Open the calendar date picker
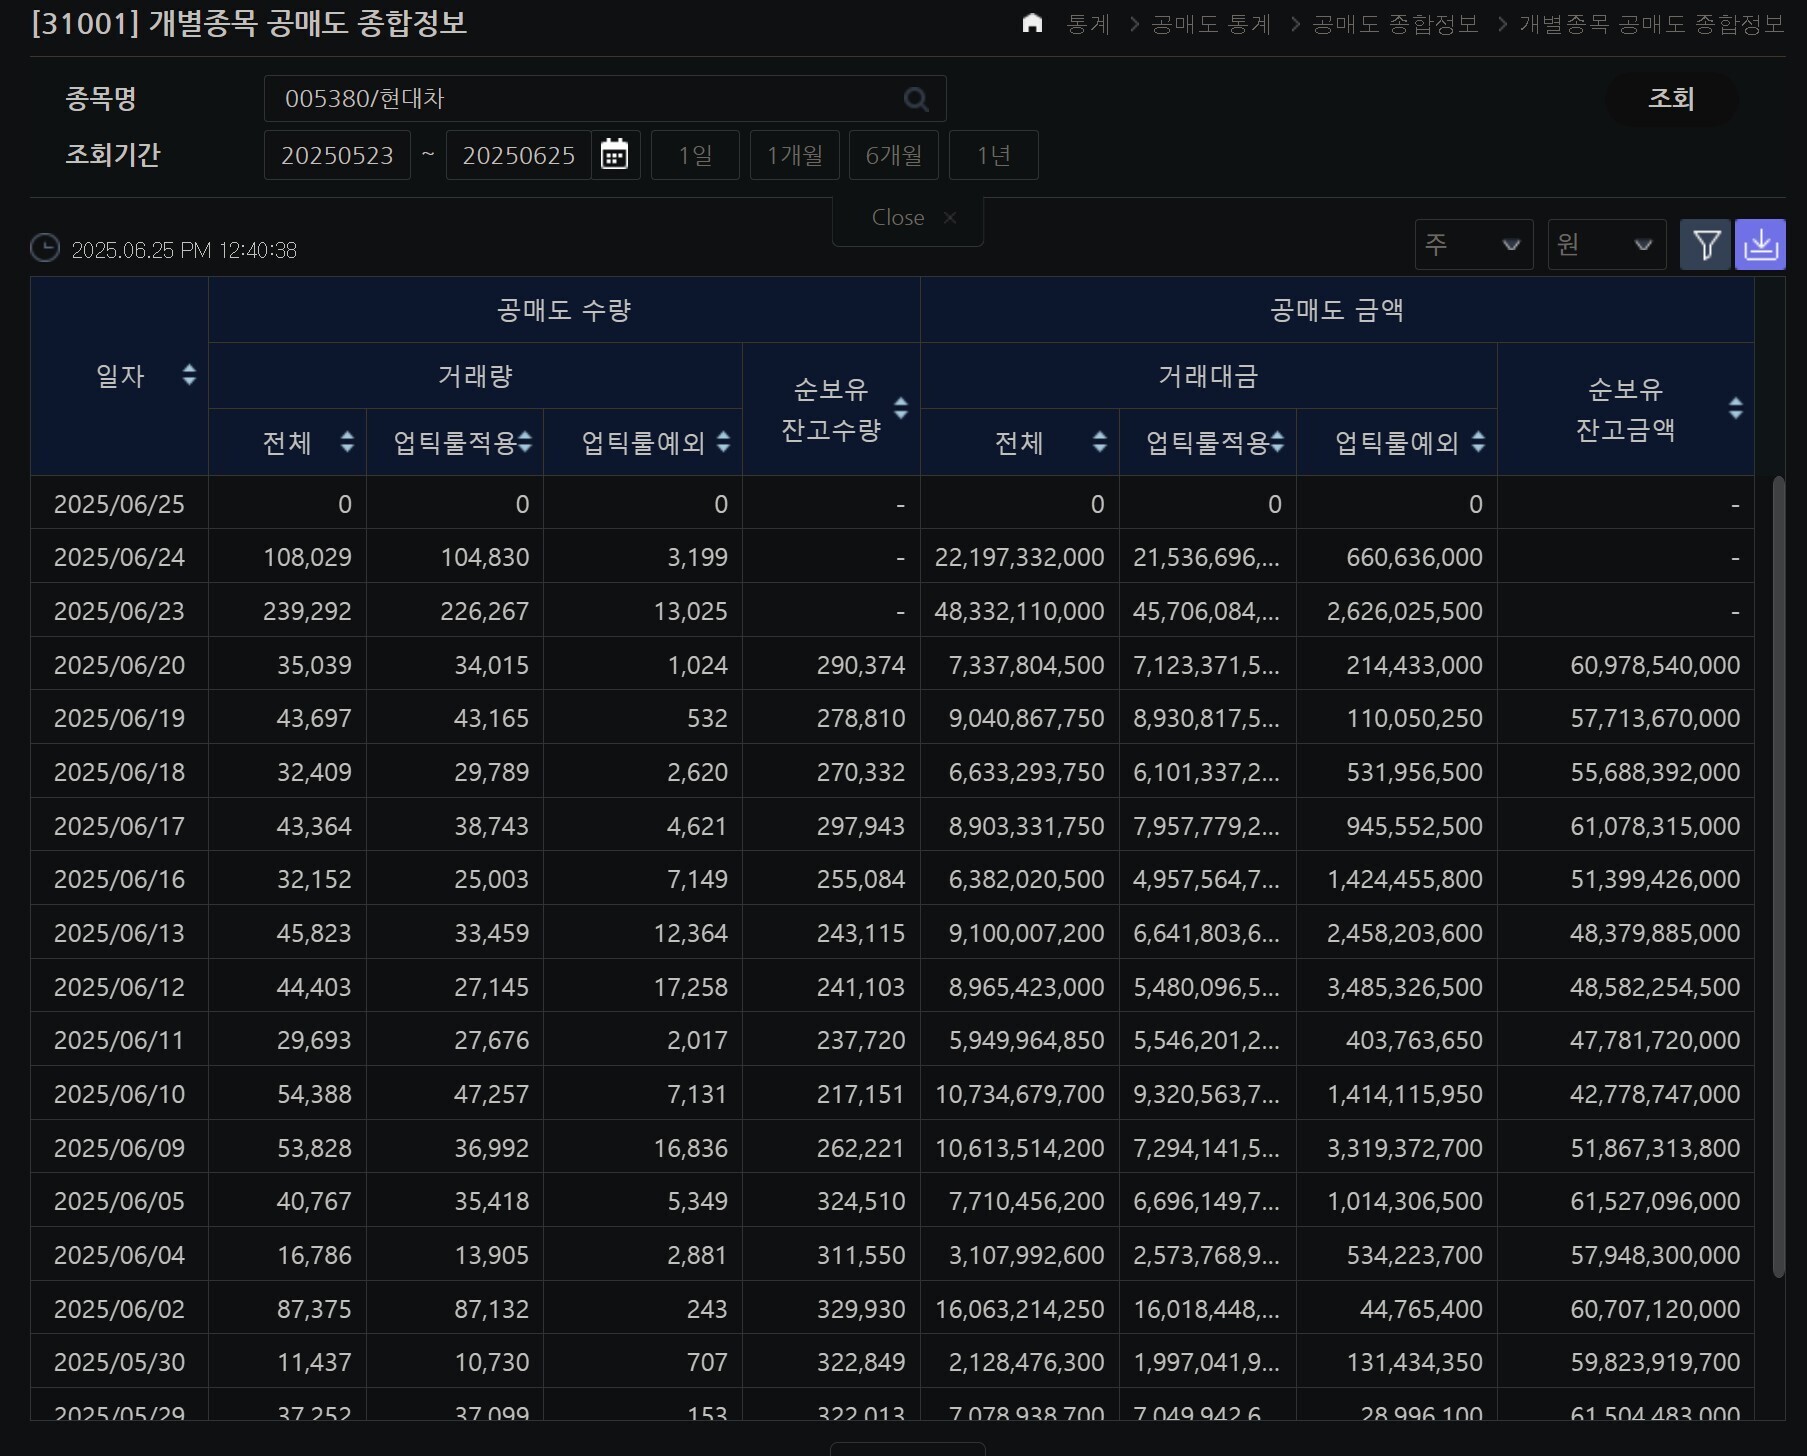This screenshot has height=1456, width=1807. click(x=614, y=155)
